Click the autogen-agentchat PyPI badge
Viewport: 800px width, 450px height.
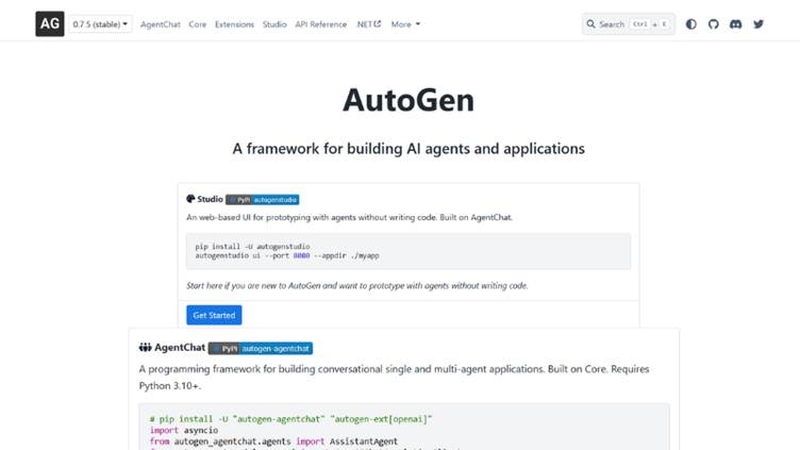point(260,348)
